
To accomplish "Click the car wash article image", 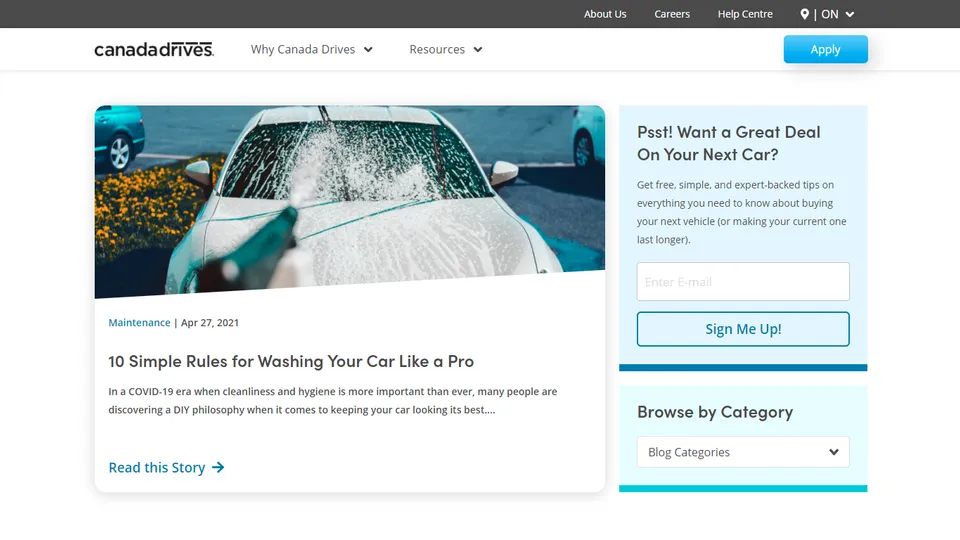I will (350, 201).
